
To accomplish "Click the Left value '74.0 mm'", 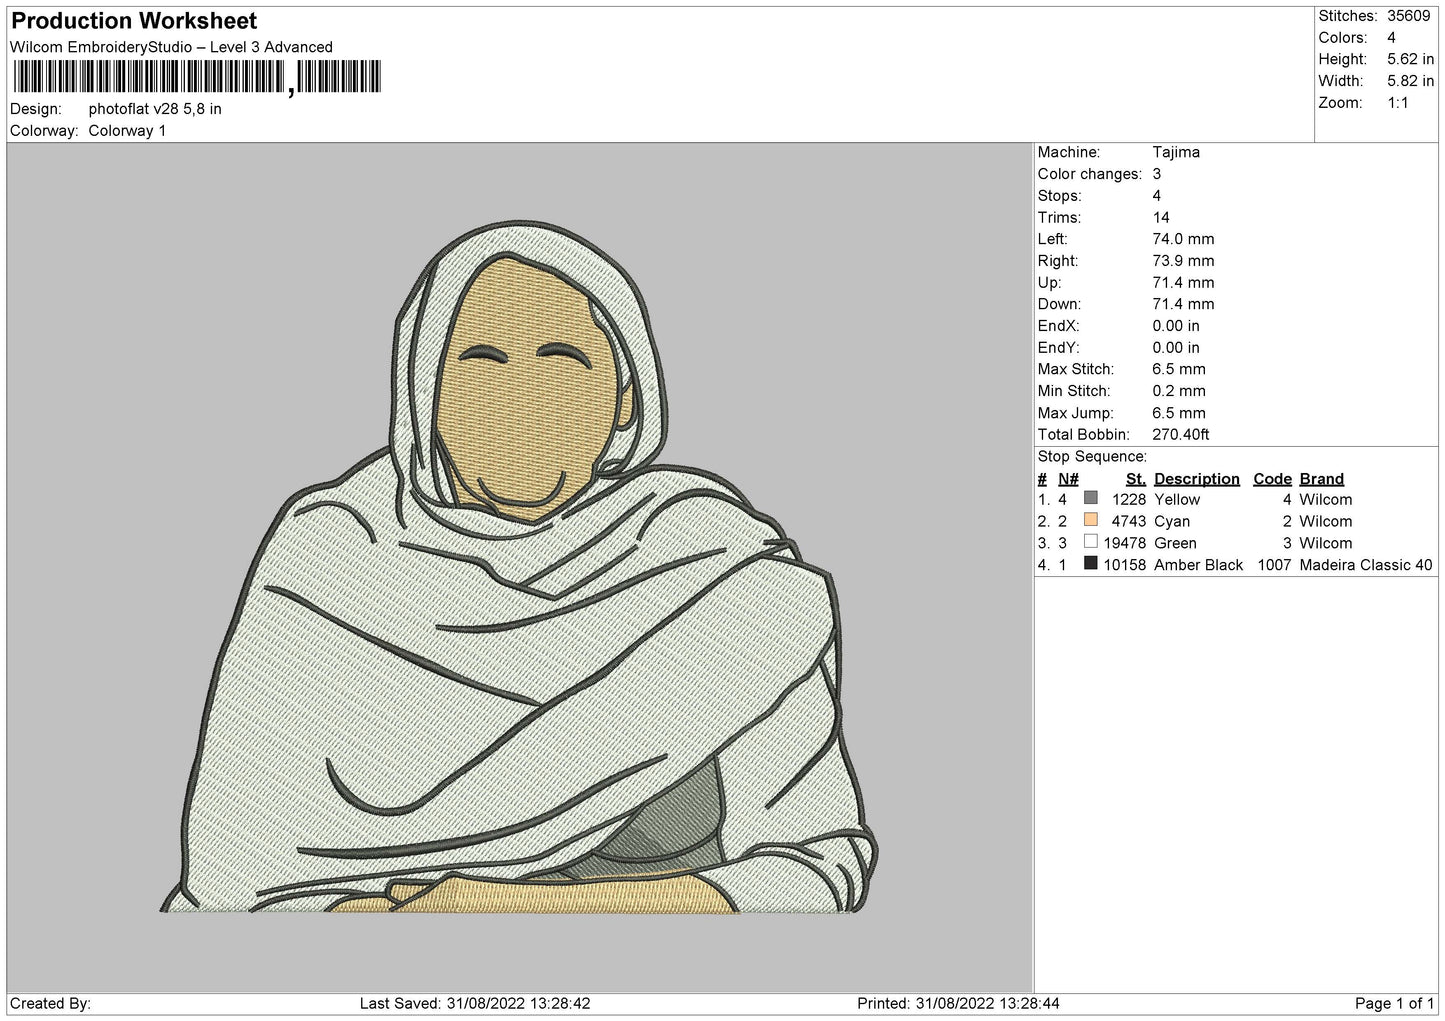I will 1183,239.
